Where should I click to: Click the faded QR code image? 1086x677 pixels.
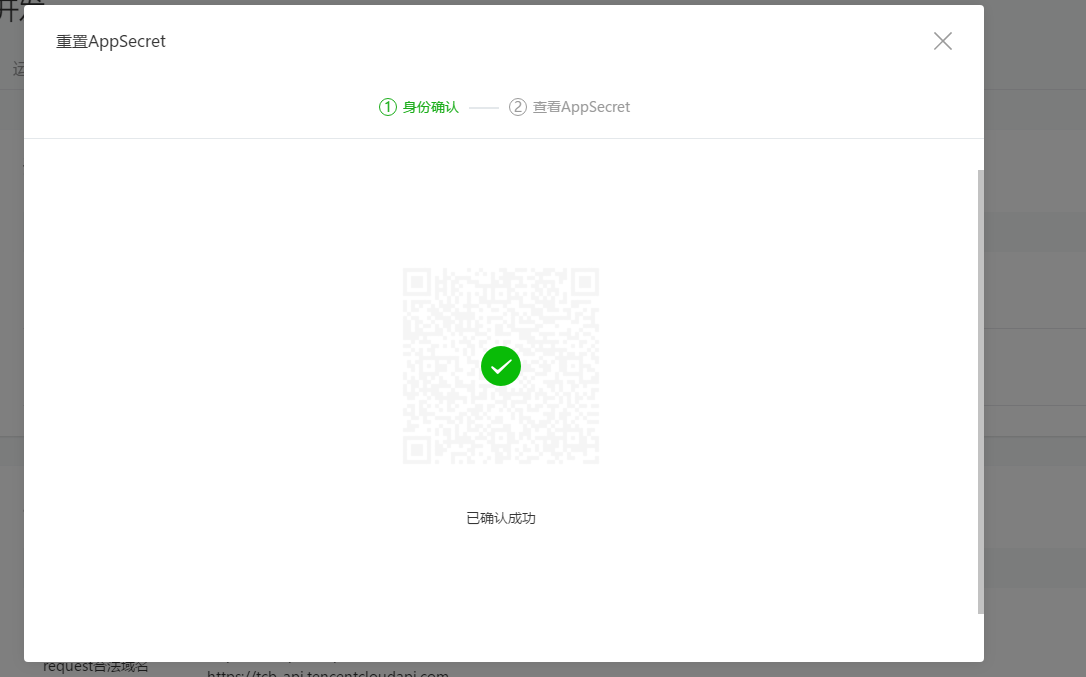tap(501, 366)
